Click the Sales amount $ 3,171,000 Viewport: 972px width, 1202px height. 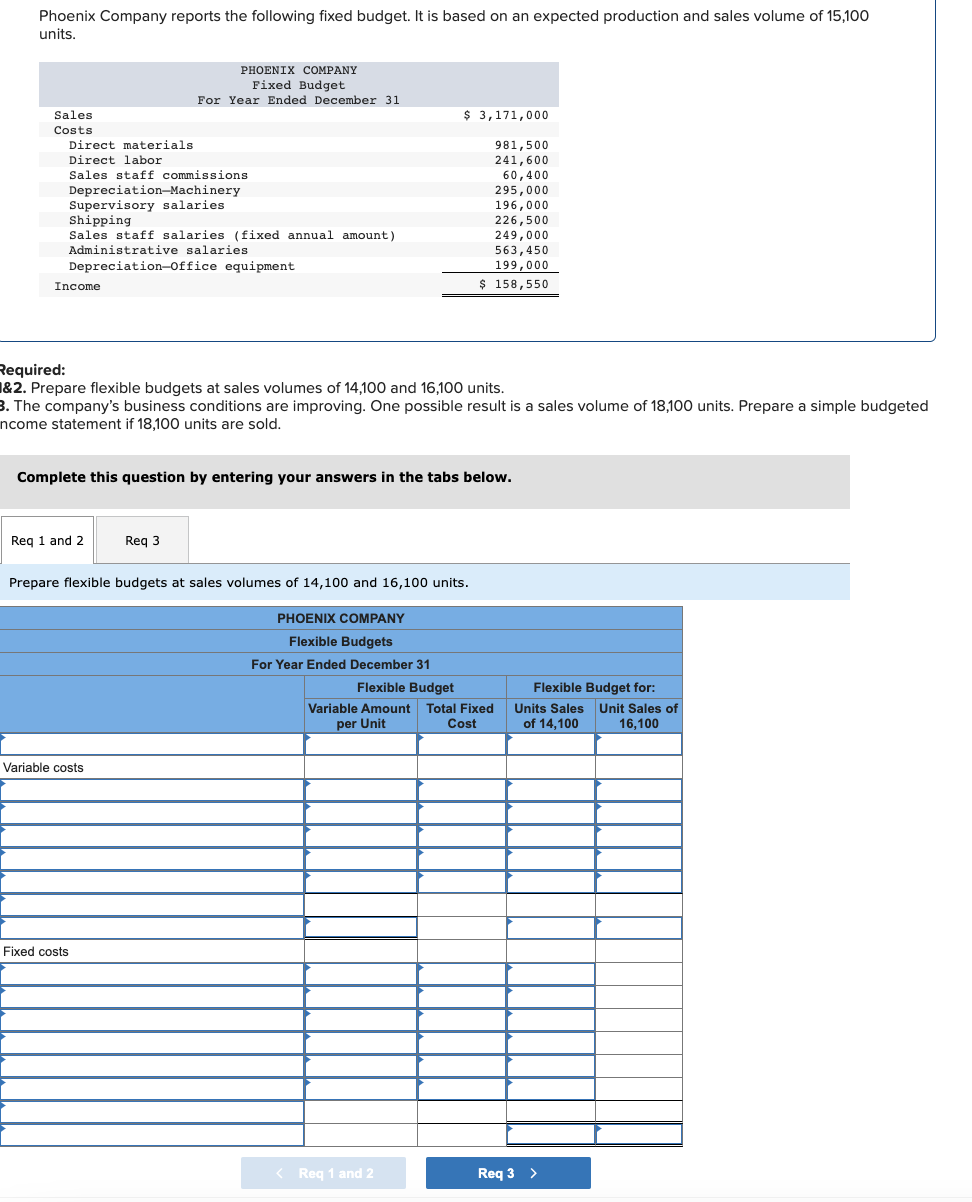[x=507, y=115]
